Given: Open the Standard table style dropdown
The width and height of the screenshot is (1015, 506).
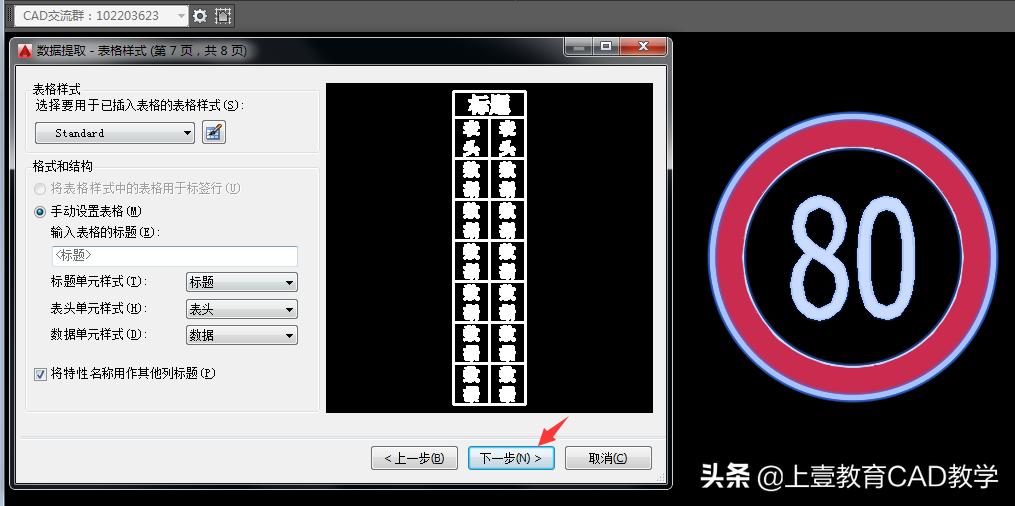Looking at the screenshot, I should point(115,133).
